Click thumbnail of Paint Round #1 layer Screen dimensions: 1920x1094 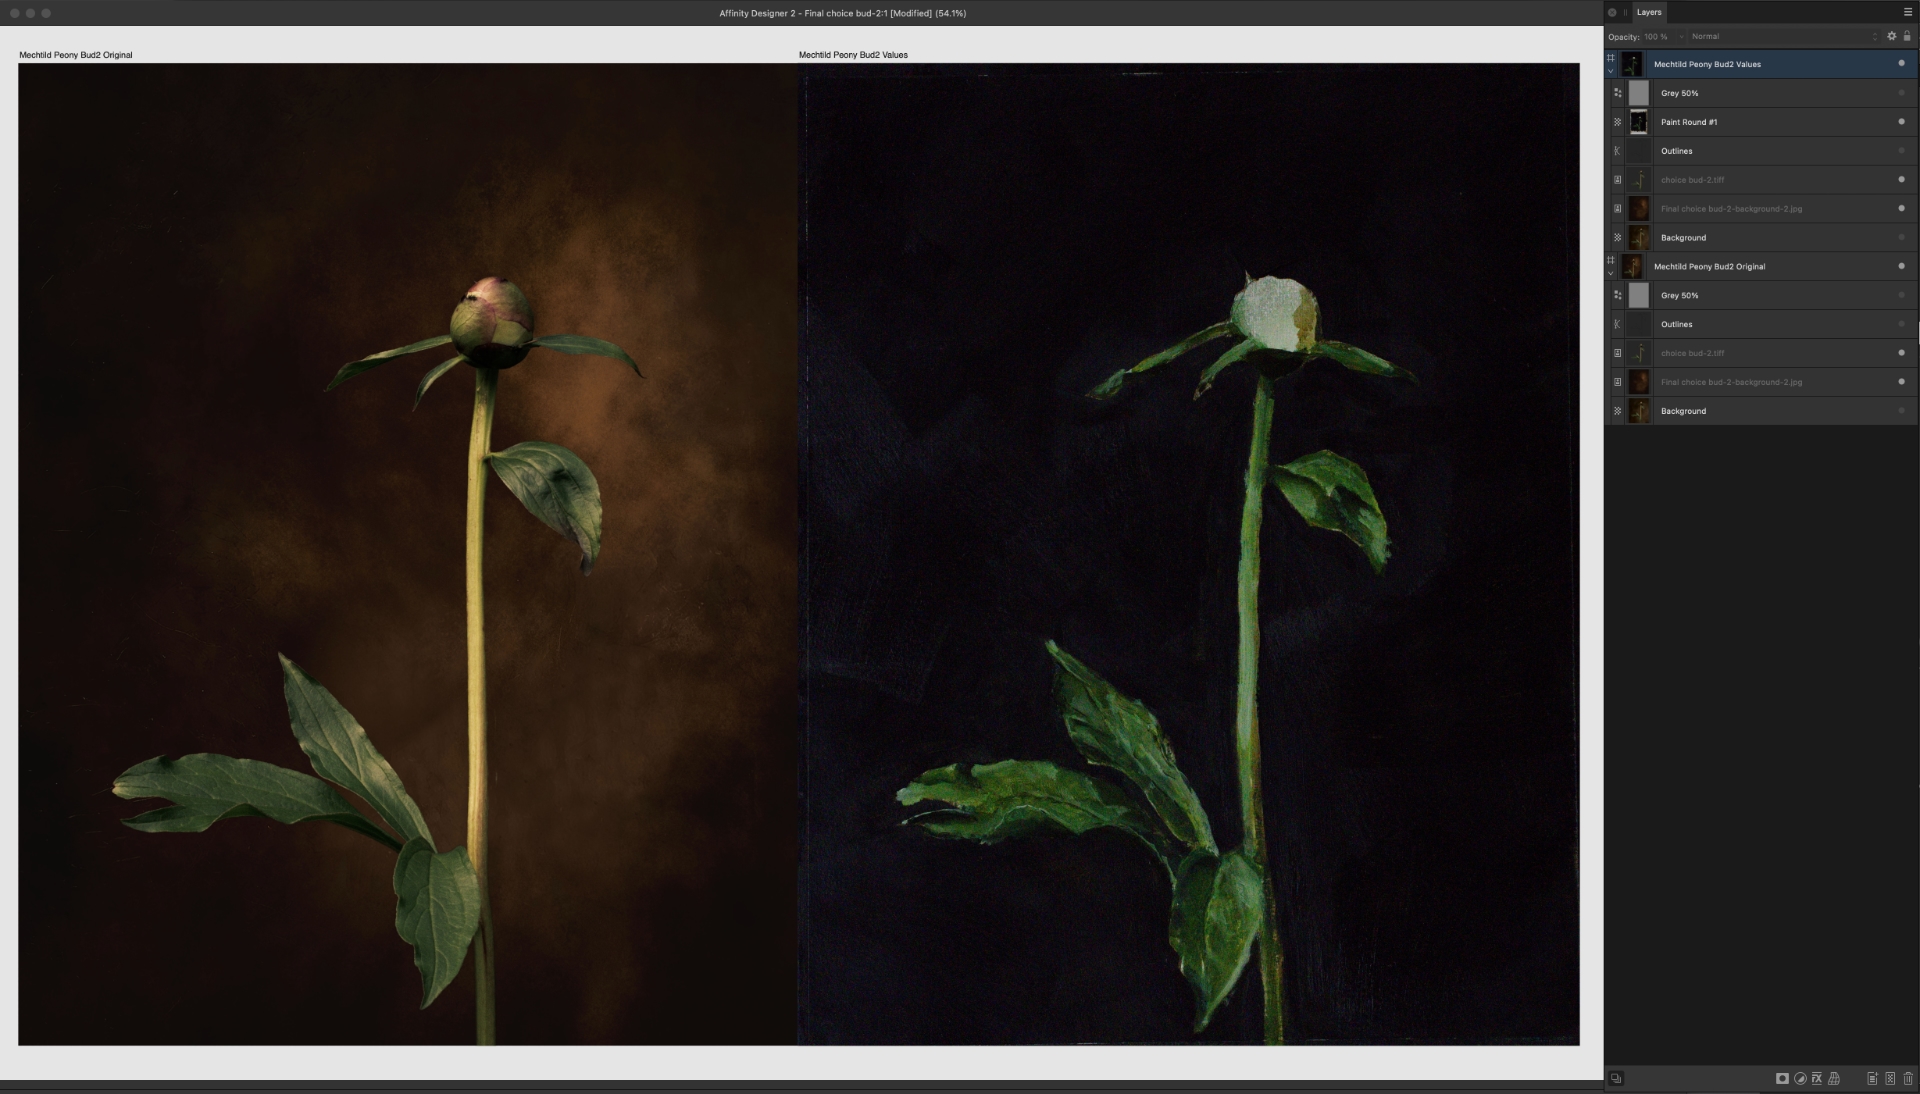[1638, 122]
